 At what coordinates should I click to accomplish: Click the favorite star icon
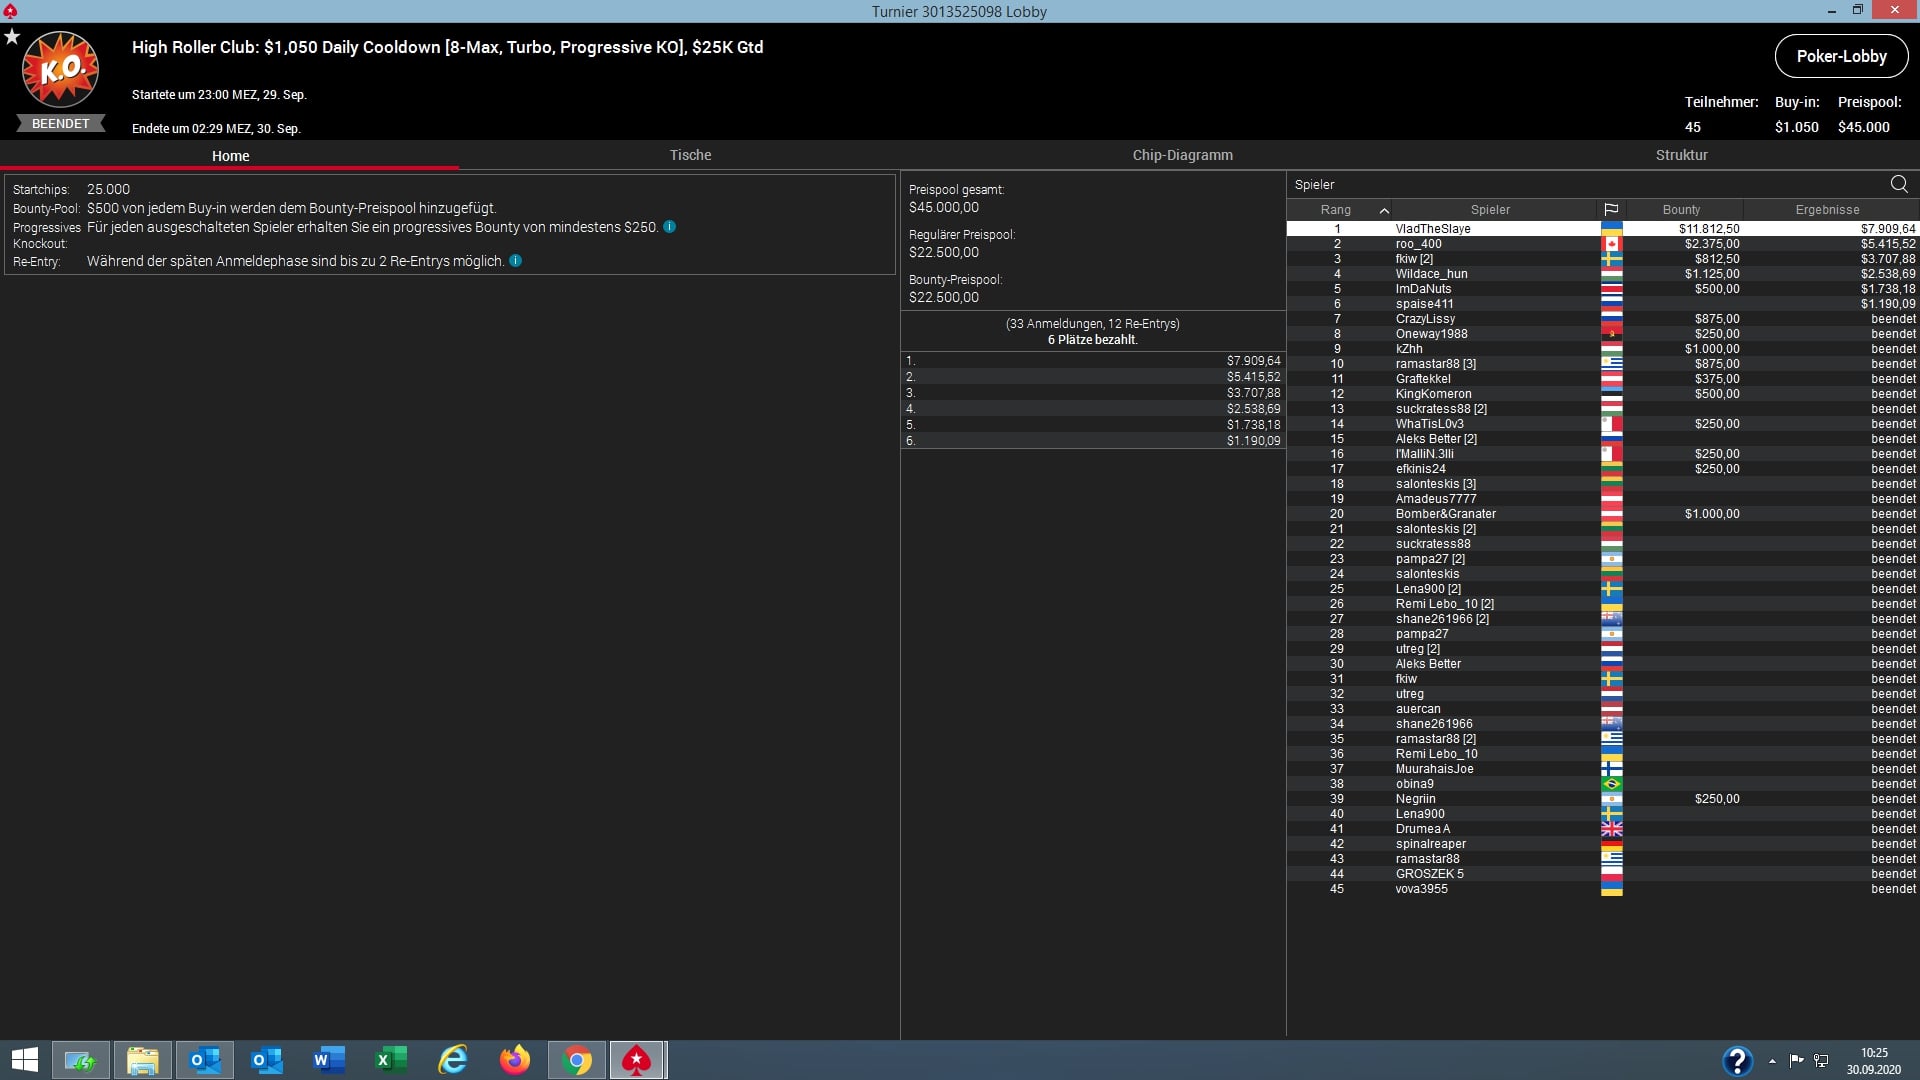12,37
